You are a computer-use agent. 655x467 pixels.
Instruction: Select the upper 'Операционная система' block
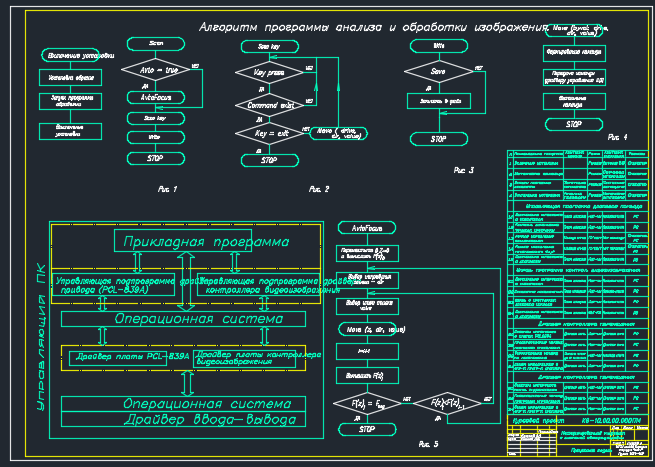pos(182,318)
